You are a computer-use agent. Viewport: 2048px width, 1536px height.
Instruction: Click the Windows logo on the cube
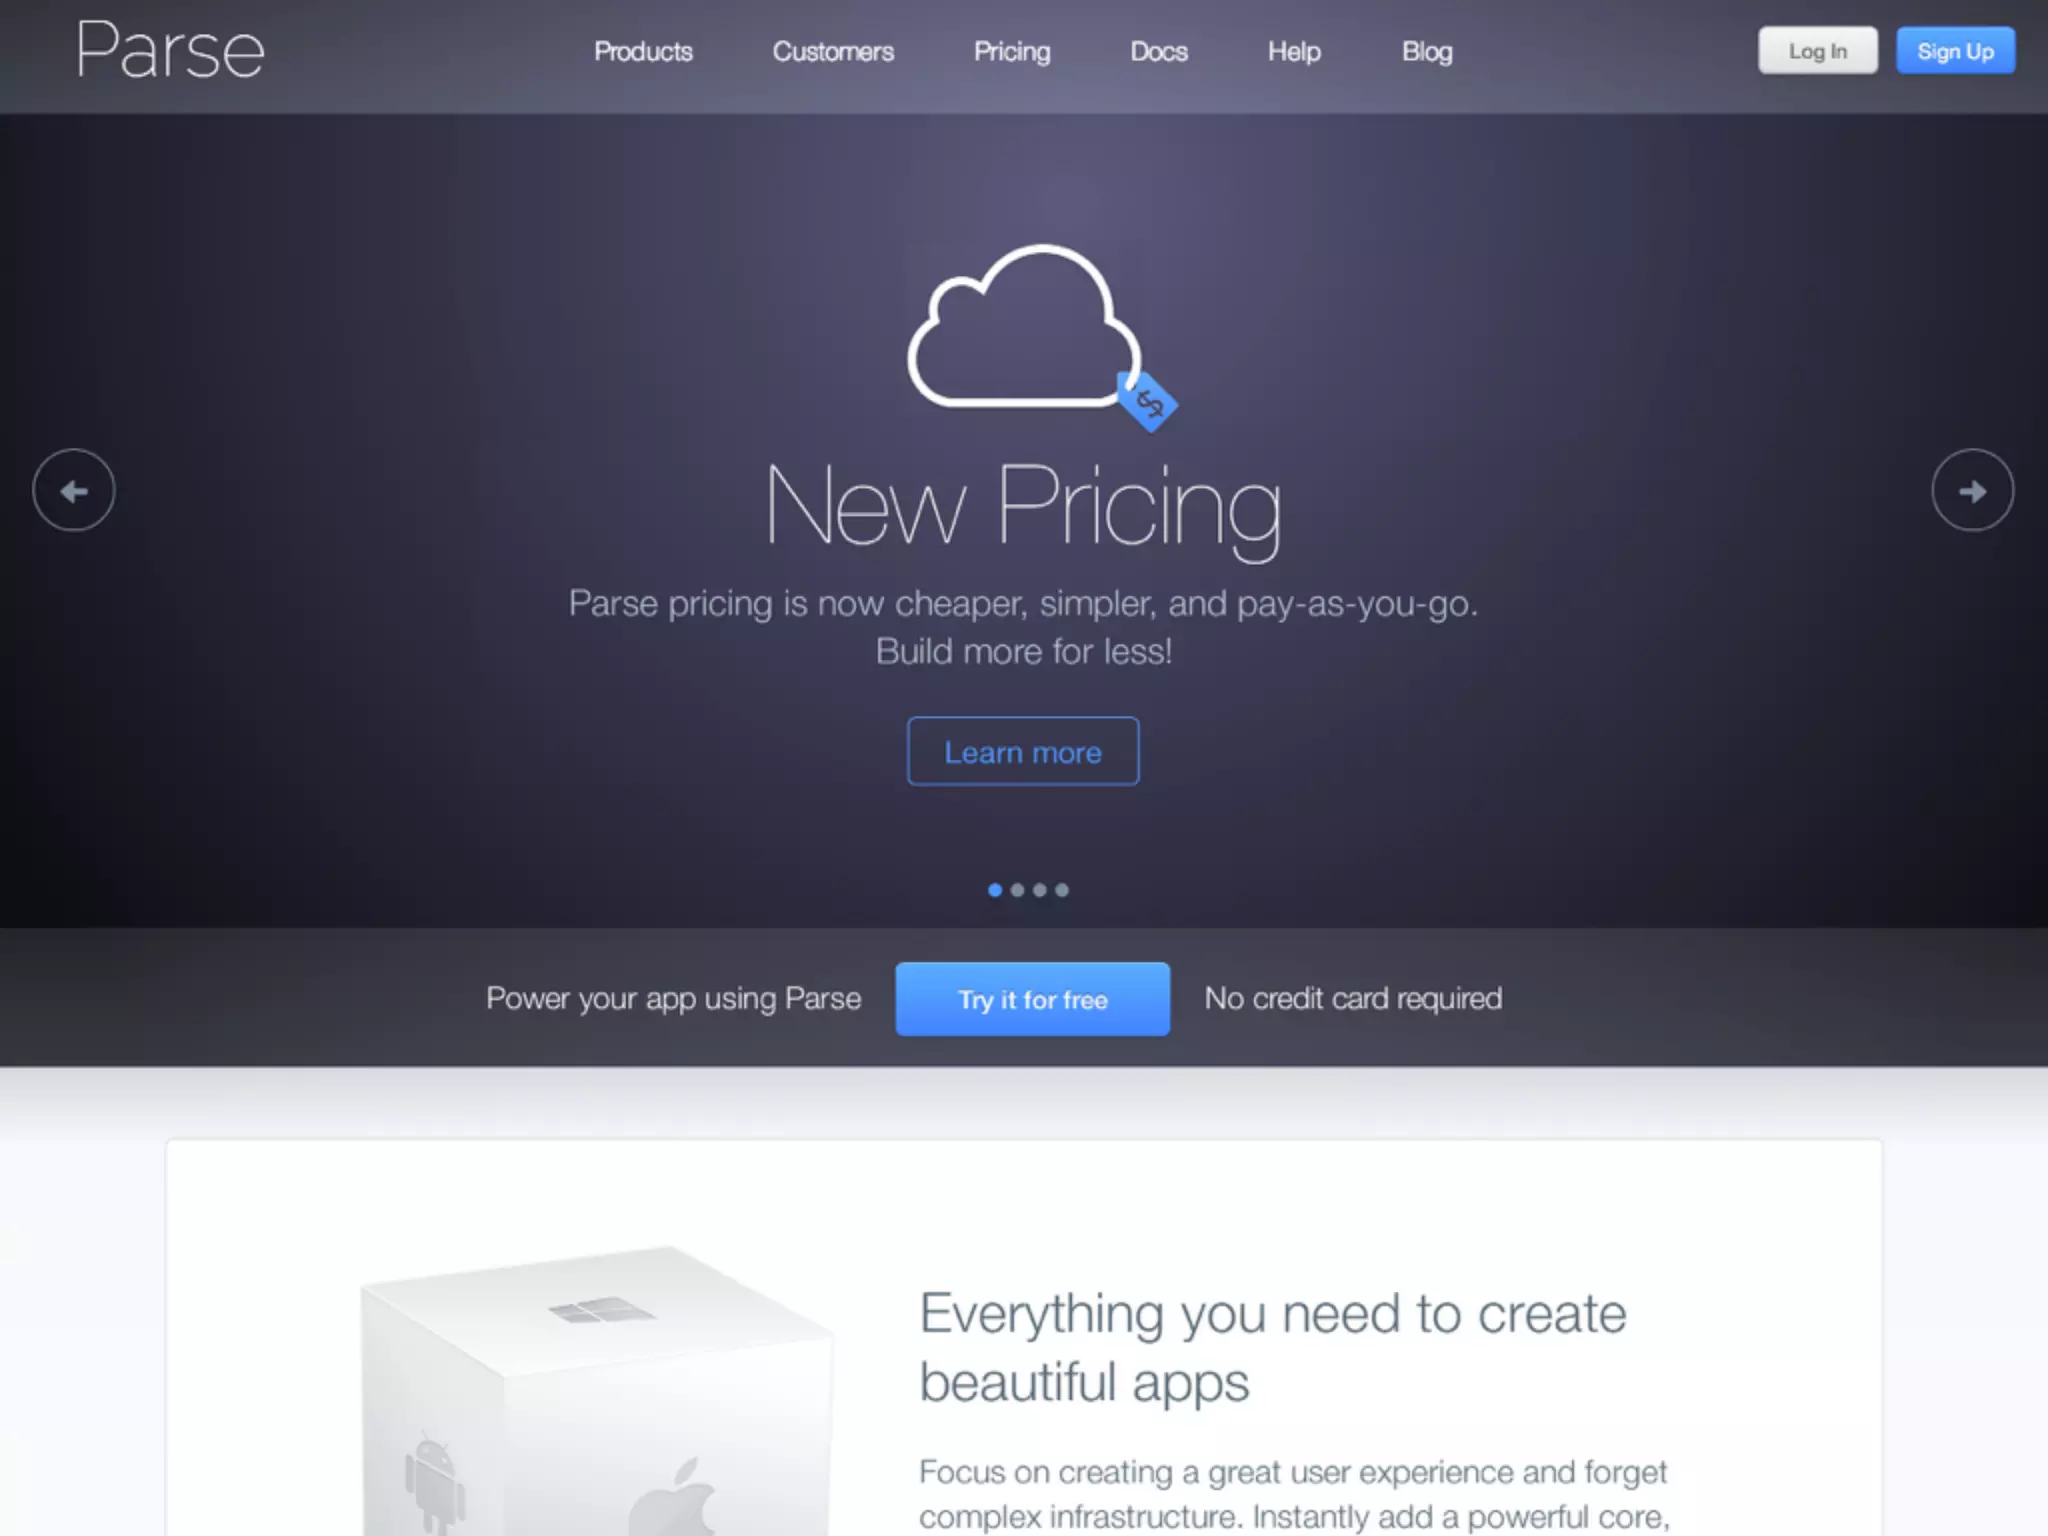[602, 1309]
